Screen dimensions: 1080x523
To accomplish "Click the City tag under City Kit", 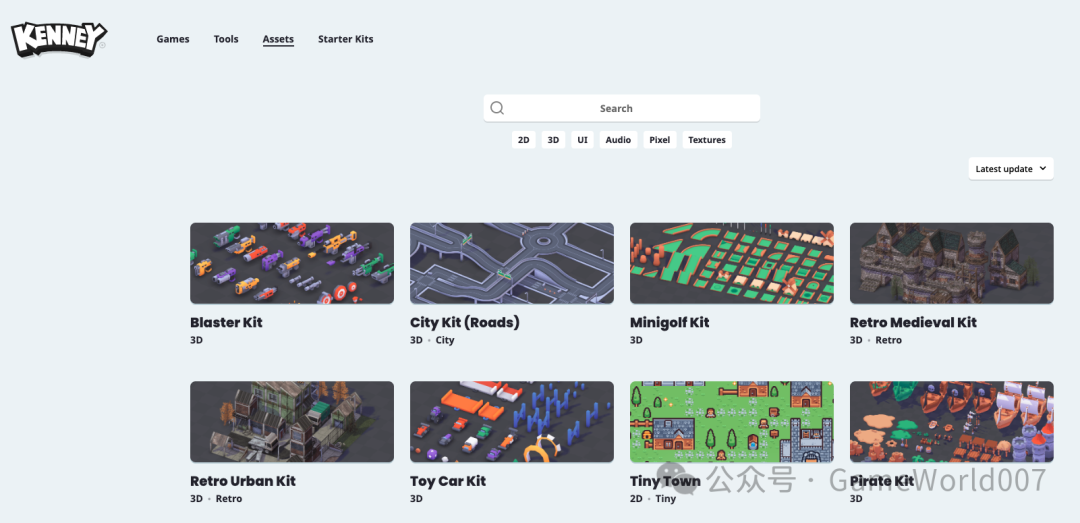I will pyautogui.click(x=445, y=340).
